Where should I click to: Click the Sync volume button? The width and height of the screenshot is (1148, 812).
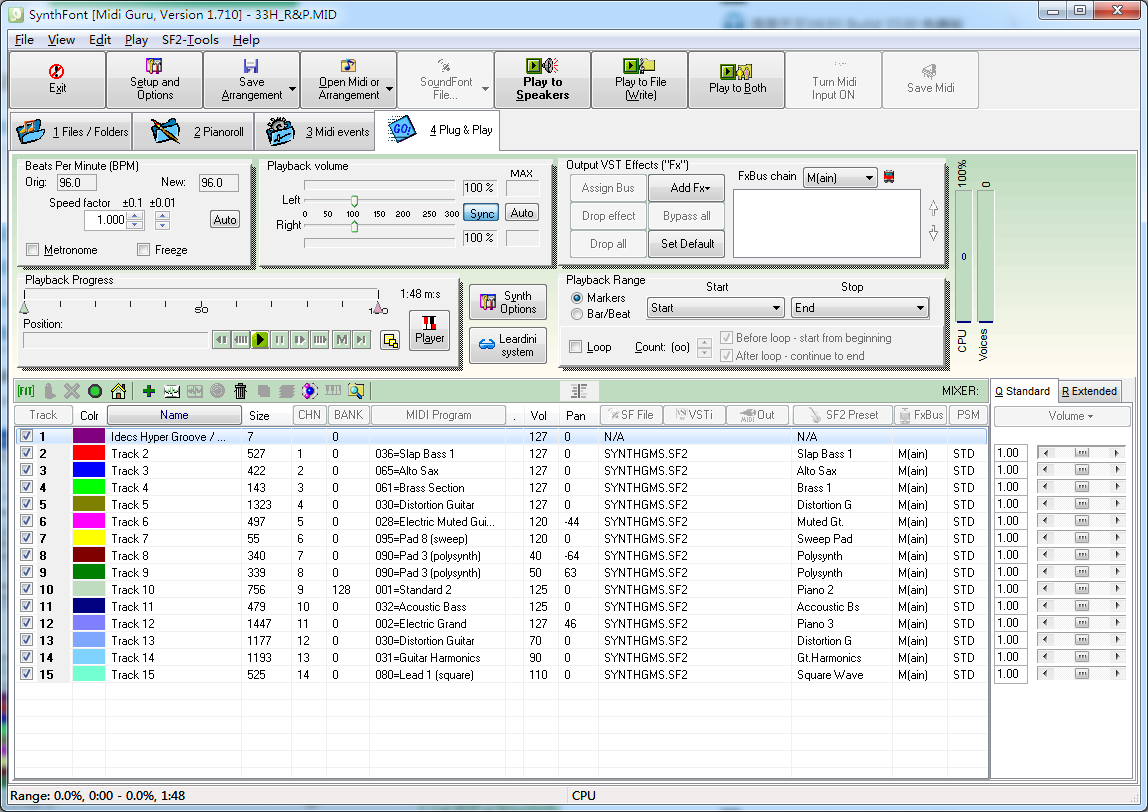pos(481,213)
